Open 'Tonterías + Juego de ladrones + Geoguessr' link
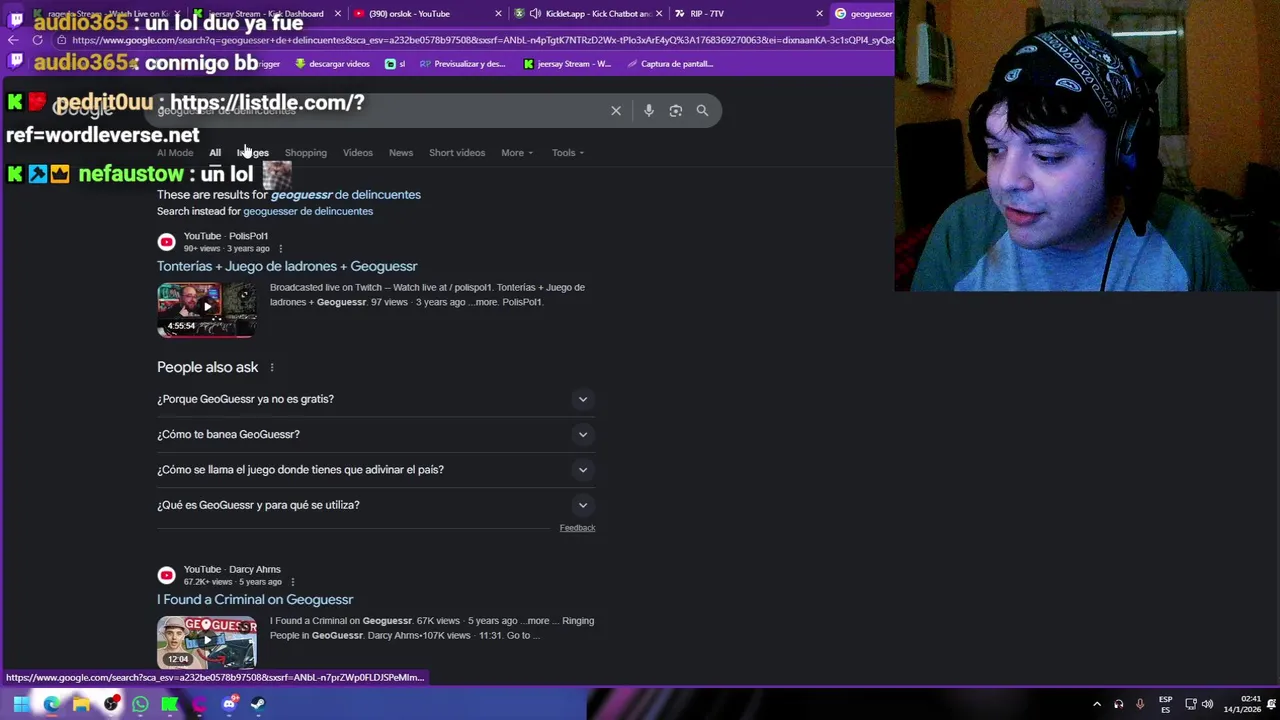The width and height of the screenshot is (1280, 720). tap(287, 266)
